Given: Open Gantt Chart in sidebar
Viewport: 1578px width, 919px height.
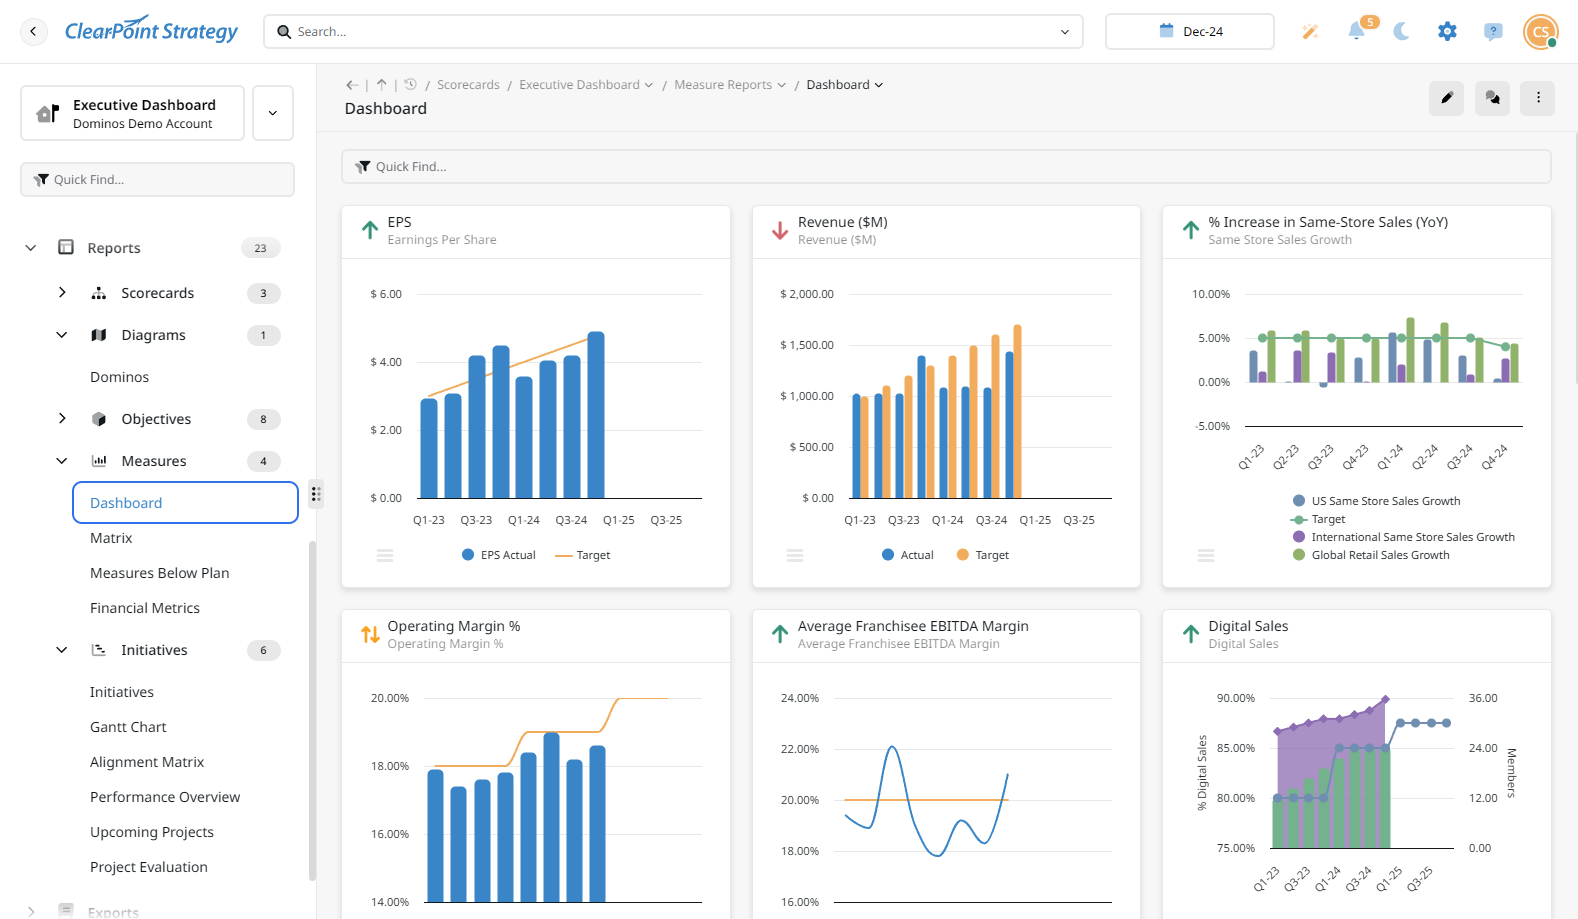Looking at the screenshot, I should click(128, 727).
